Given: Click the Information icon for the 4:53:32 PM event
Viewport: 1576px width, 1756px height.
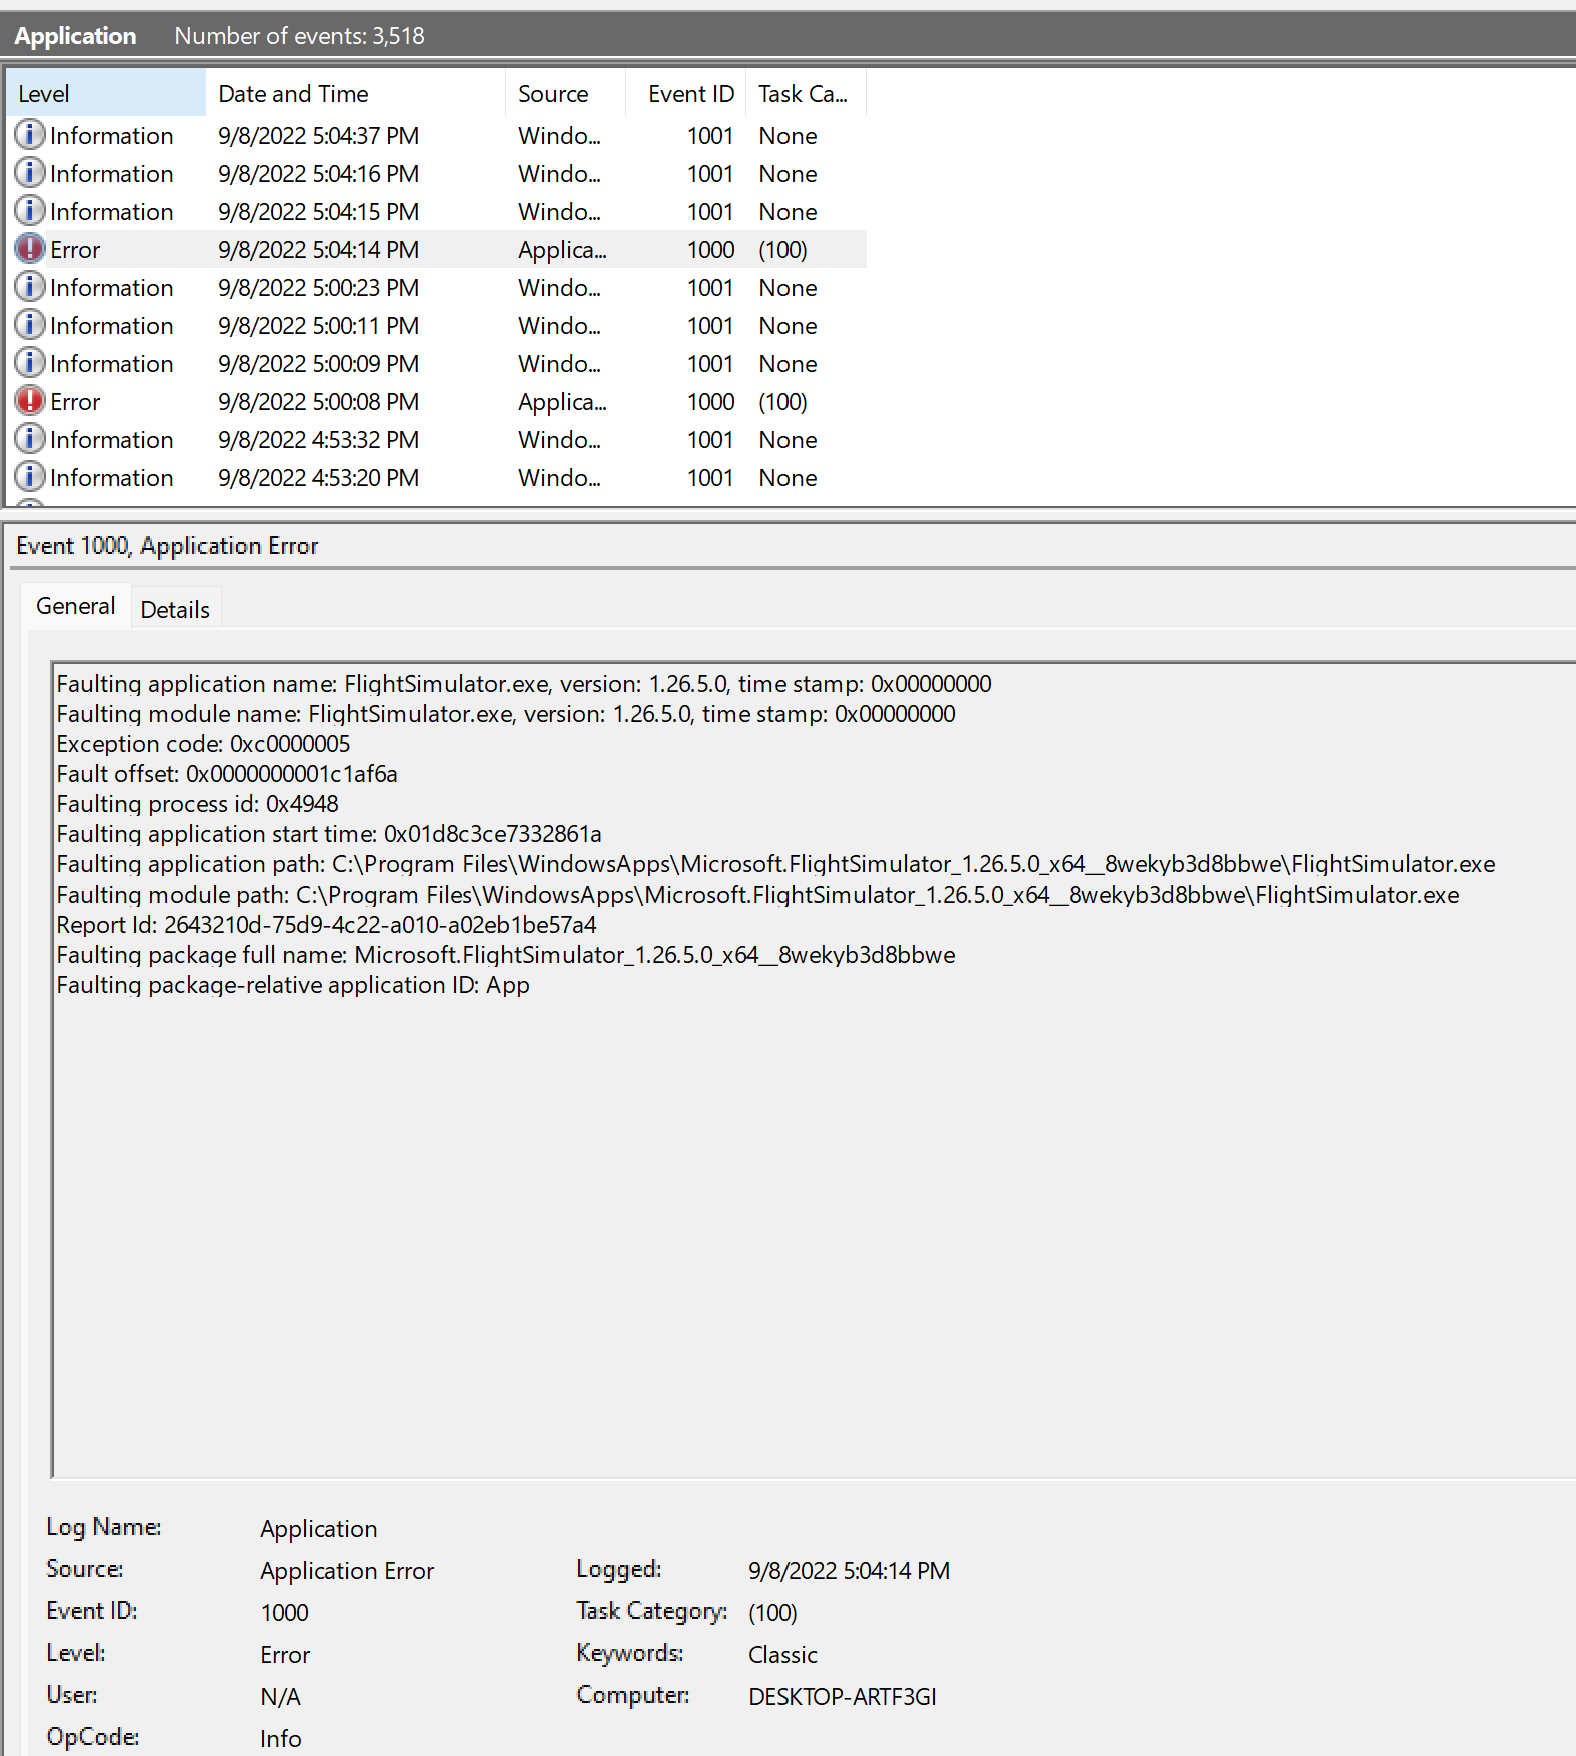Looking at the screenshot, I should 30,438.
